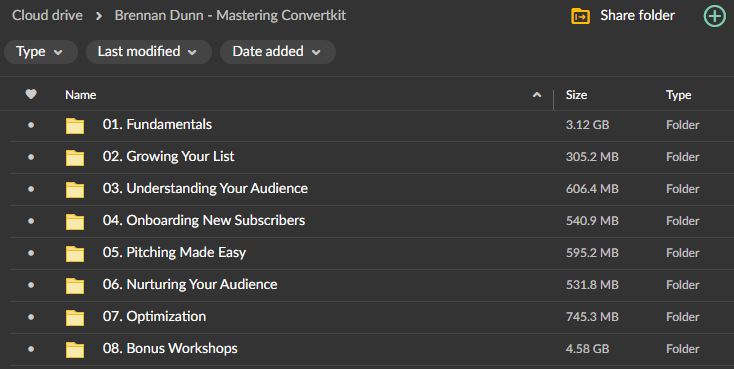This screenshot has height=369, width=734.
Task: Click the Share folder text button
Action: pyautogui.click(x=637, y=15)
